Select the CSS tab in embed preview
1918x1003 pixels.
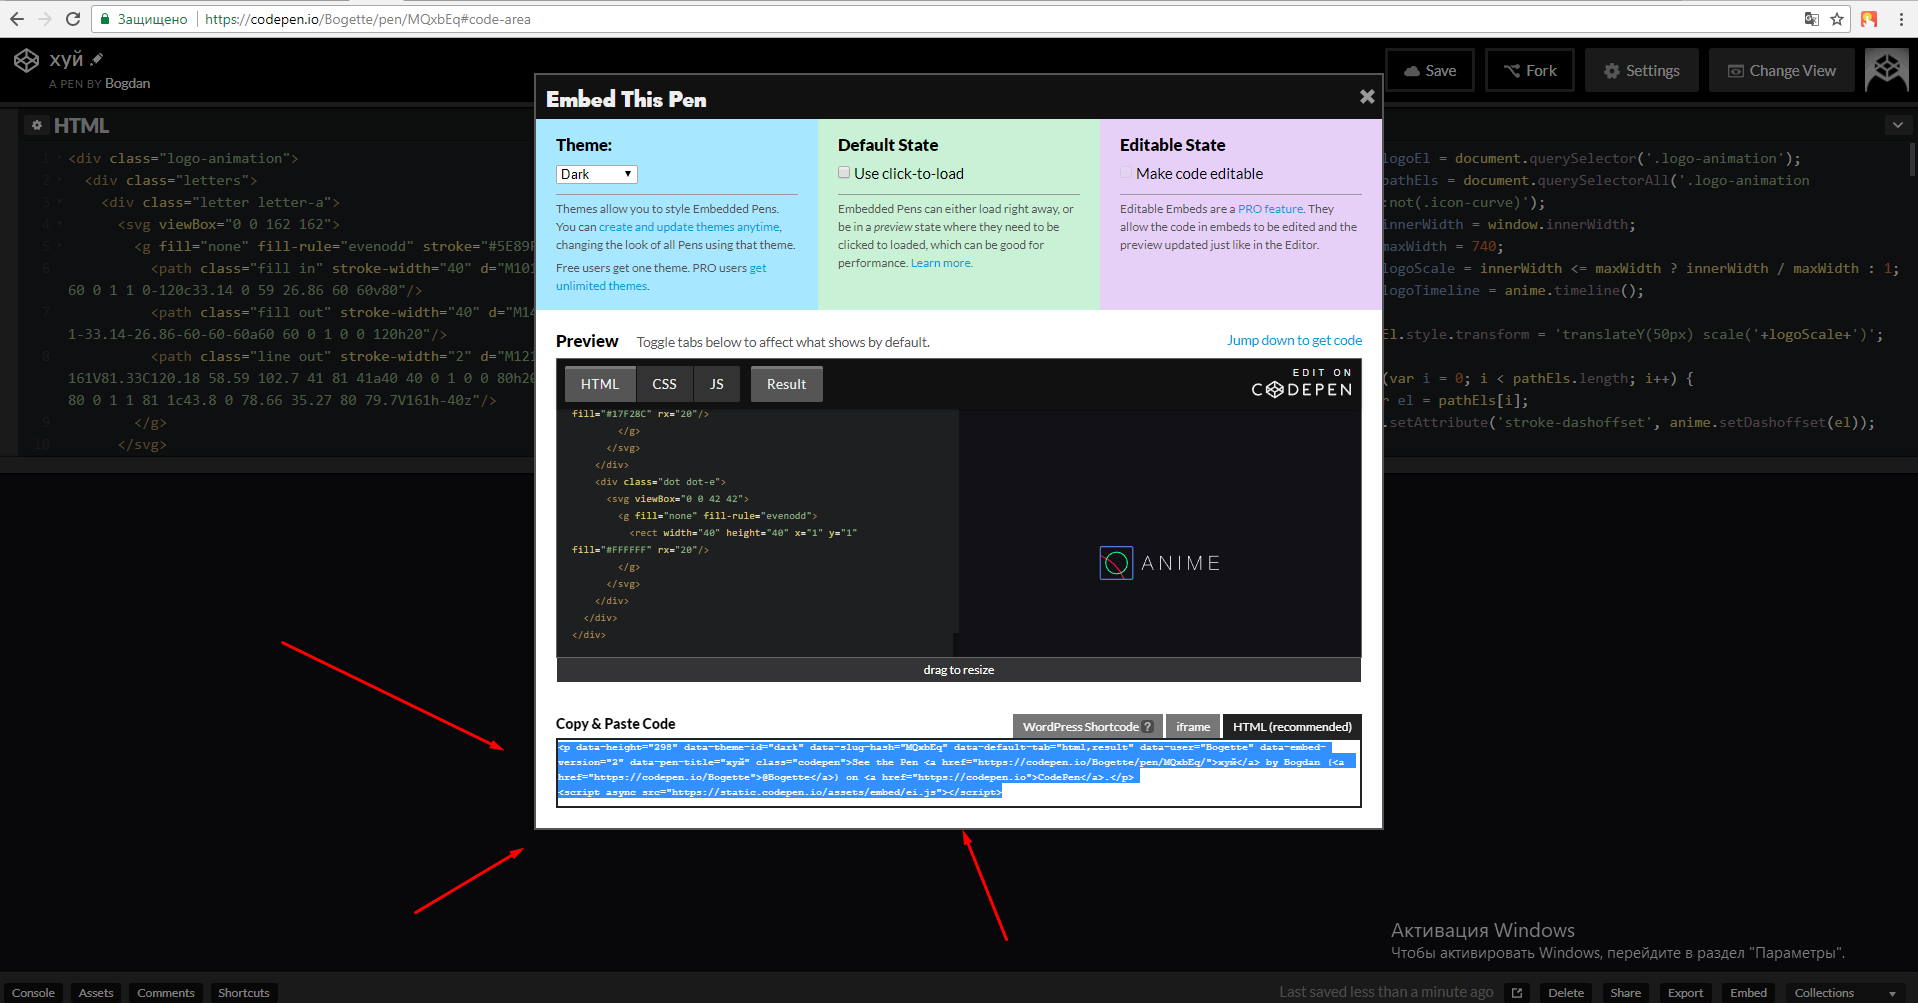click(x=664, y=384)
